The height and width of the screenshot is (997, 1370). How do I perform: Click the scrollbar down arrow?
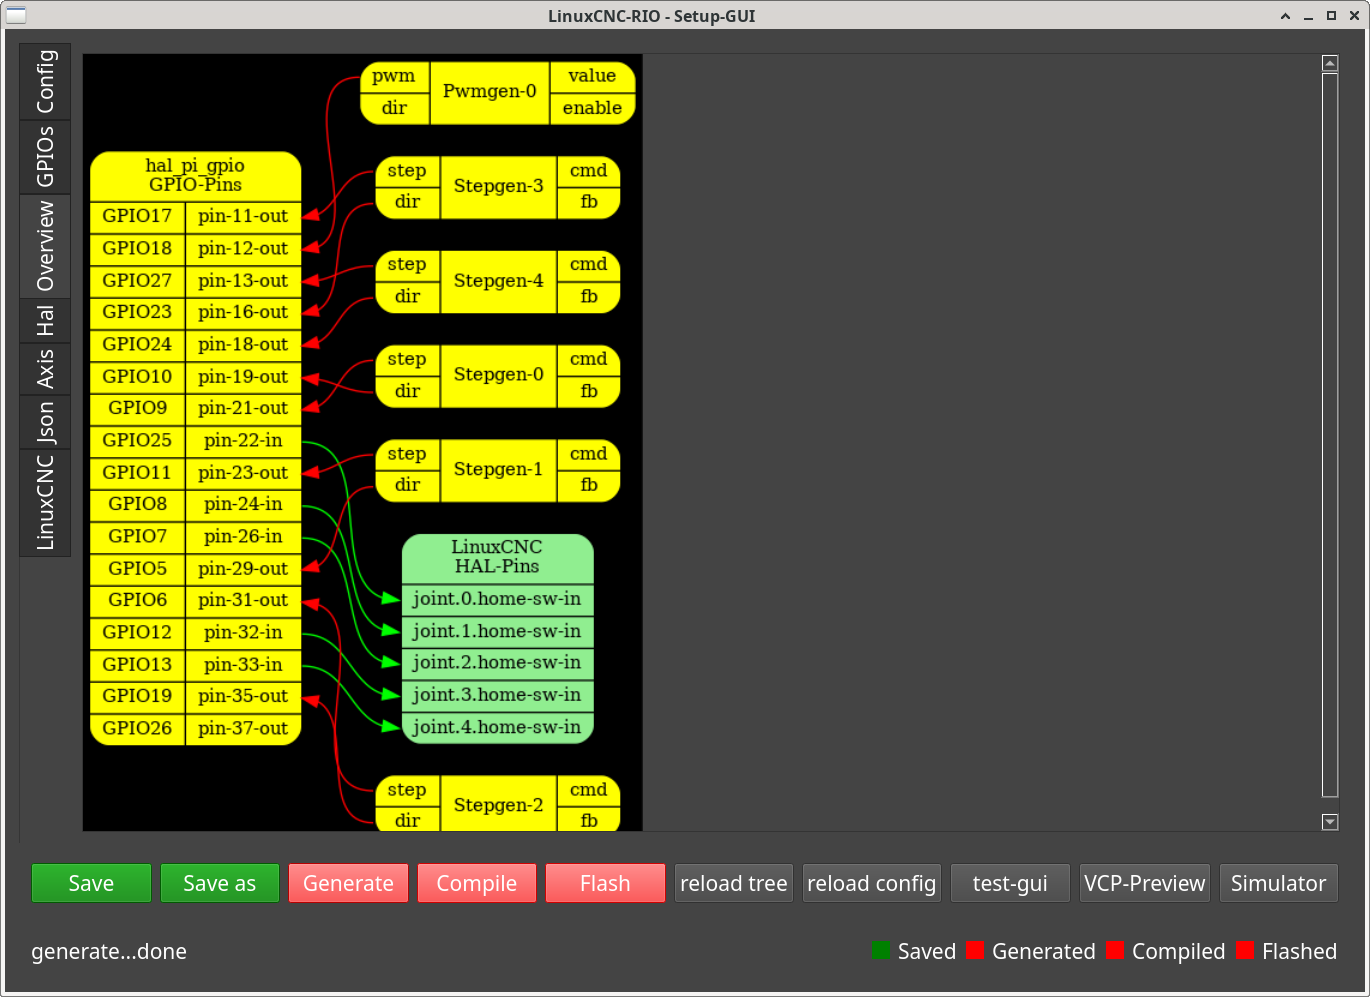point(1330,822)
